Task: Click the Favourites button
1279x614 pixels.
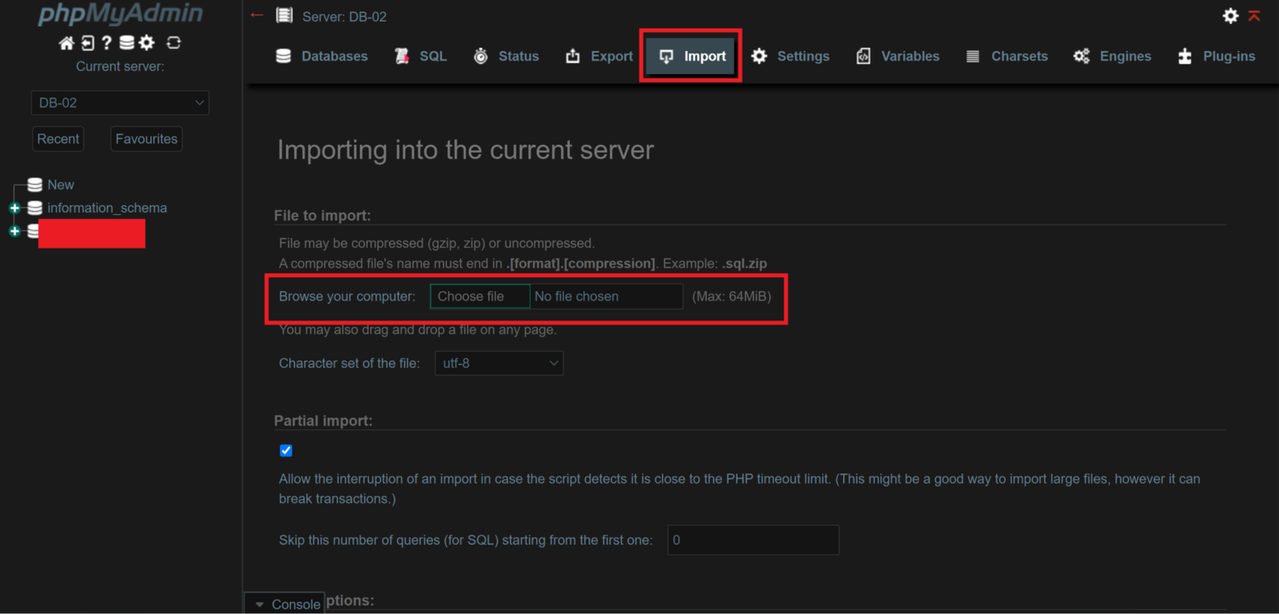Action: [x=146, y=139]
